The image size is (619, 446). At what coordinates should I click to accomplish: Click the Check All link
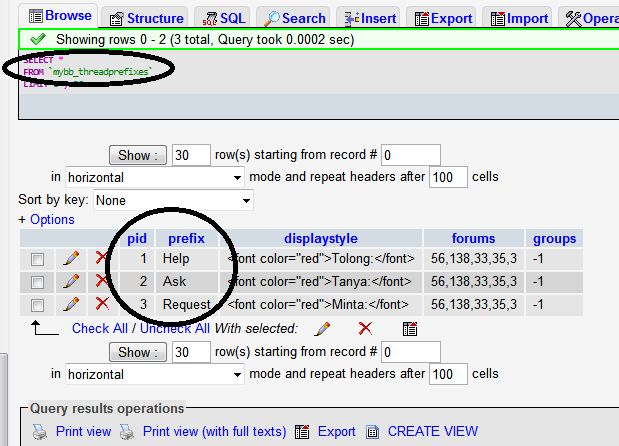click(x=99, y=328)
